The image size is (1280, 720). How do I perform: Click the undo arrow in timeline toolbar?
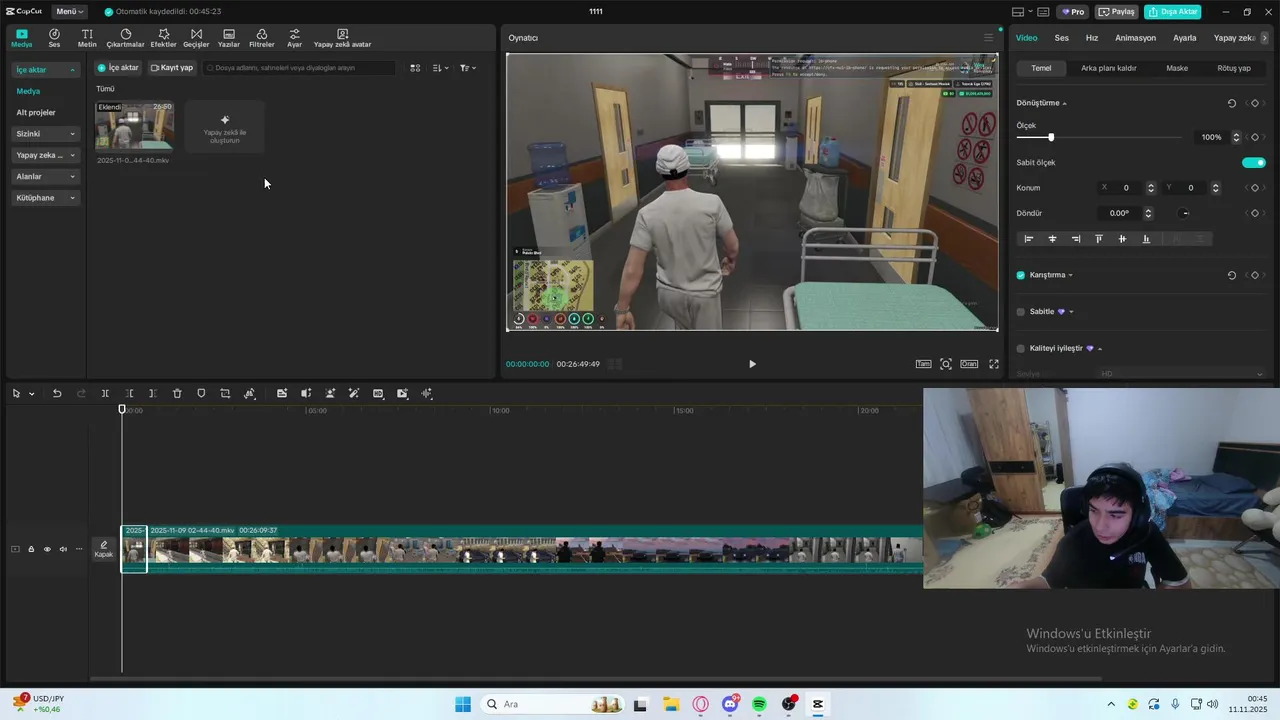[x=57, y=394]
